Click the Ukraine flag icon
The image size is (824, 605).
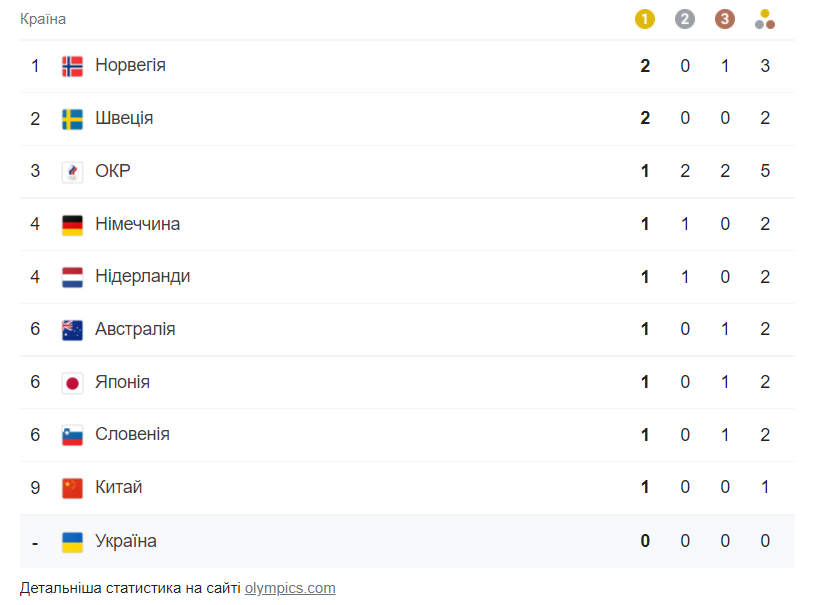(x=72, y=542)
